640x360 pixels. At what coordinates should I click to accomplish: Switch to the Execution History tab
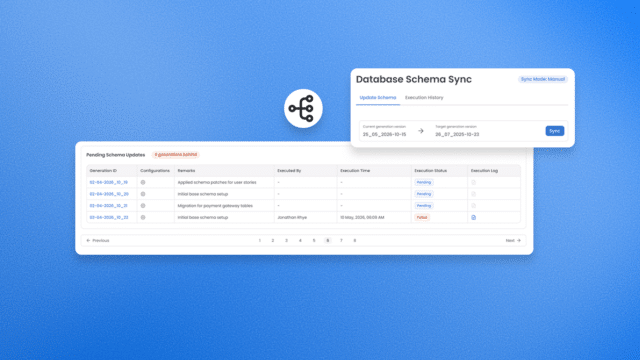[x=424, y=98]
